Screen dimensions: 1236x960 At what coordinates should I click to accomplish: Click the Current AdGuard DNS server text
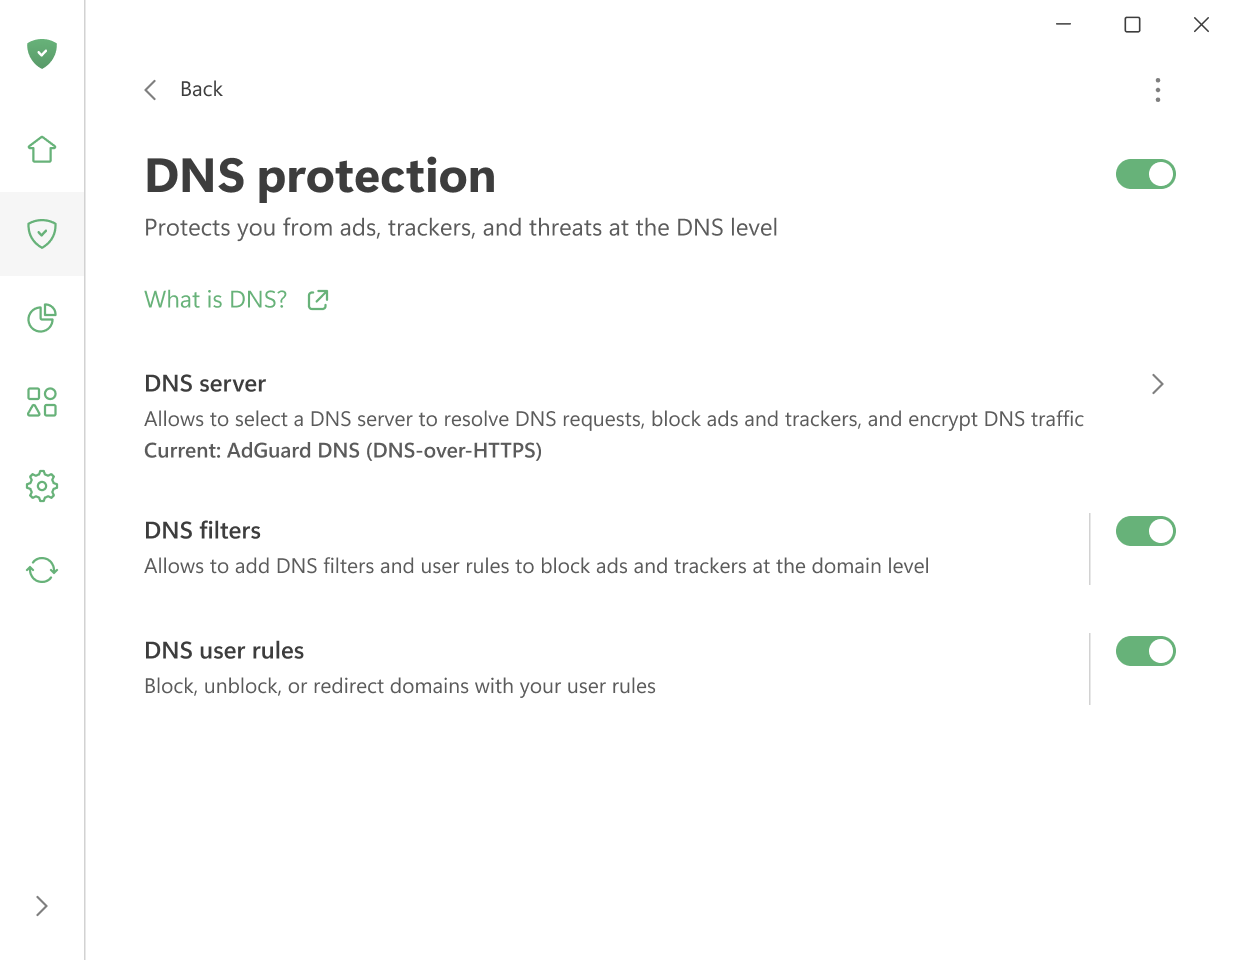click(x=343, y=450)
